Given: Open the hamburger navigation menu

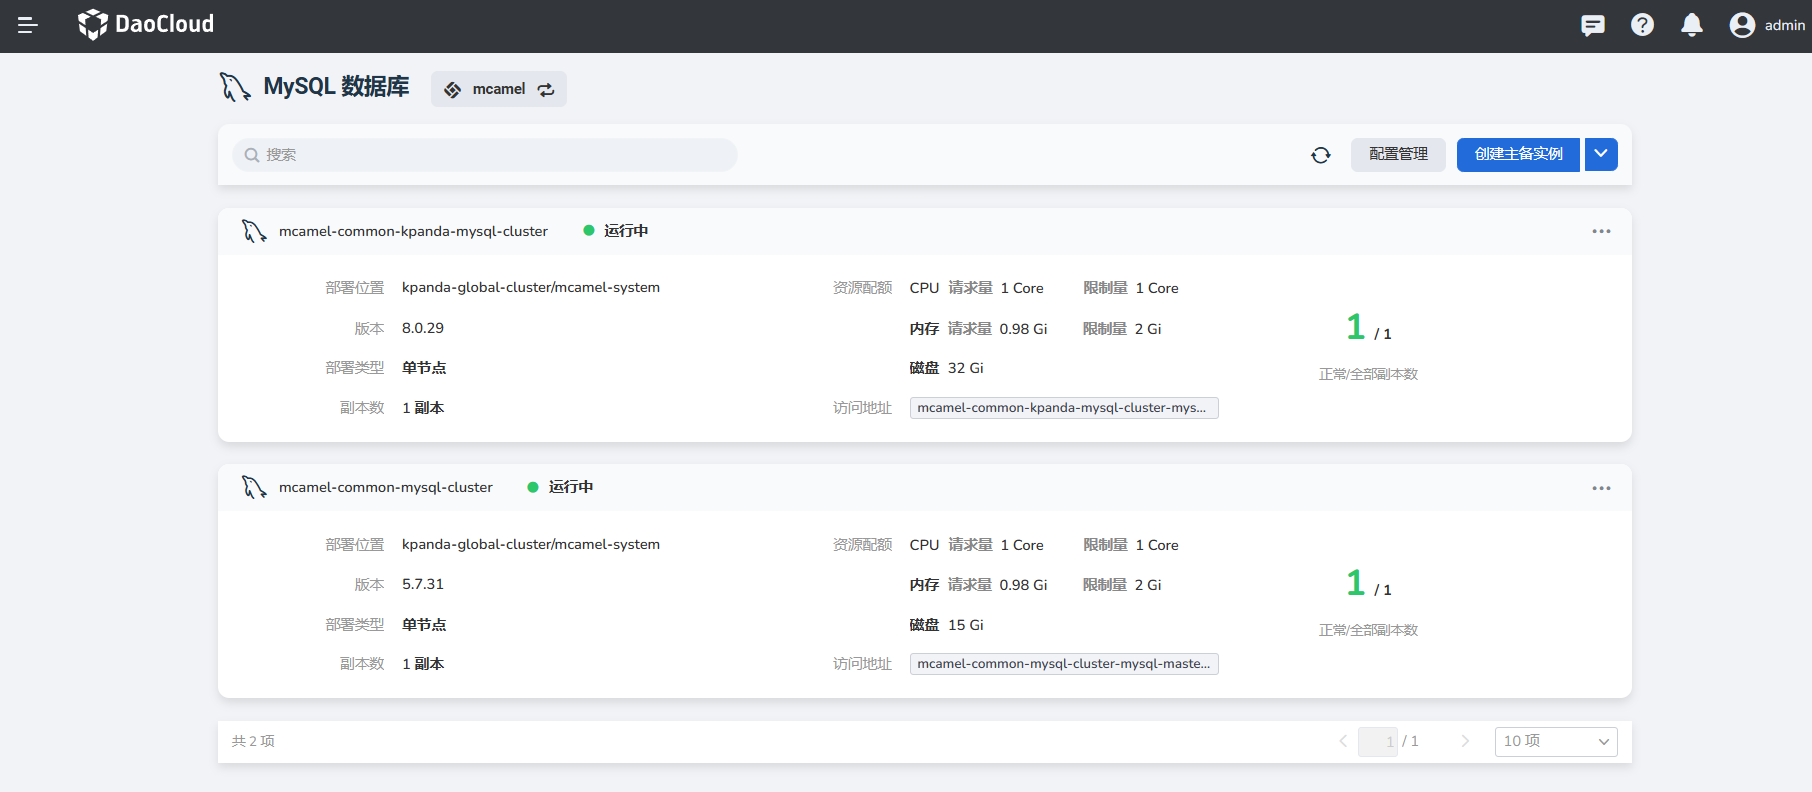Looking at the screenshot, I should point(28,25).
